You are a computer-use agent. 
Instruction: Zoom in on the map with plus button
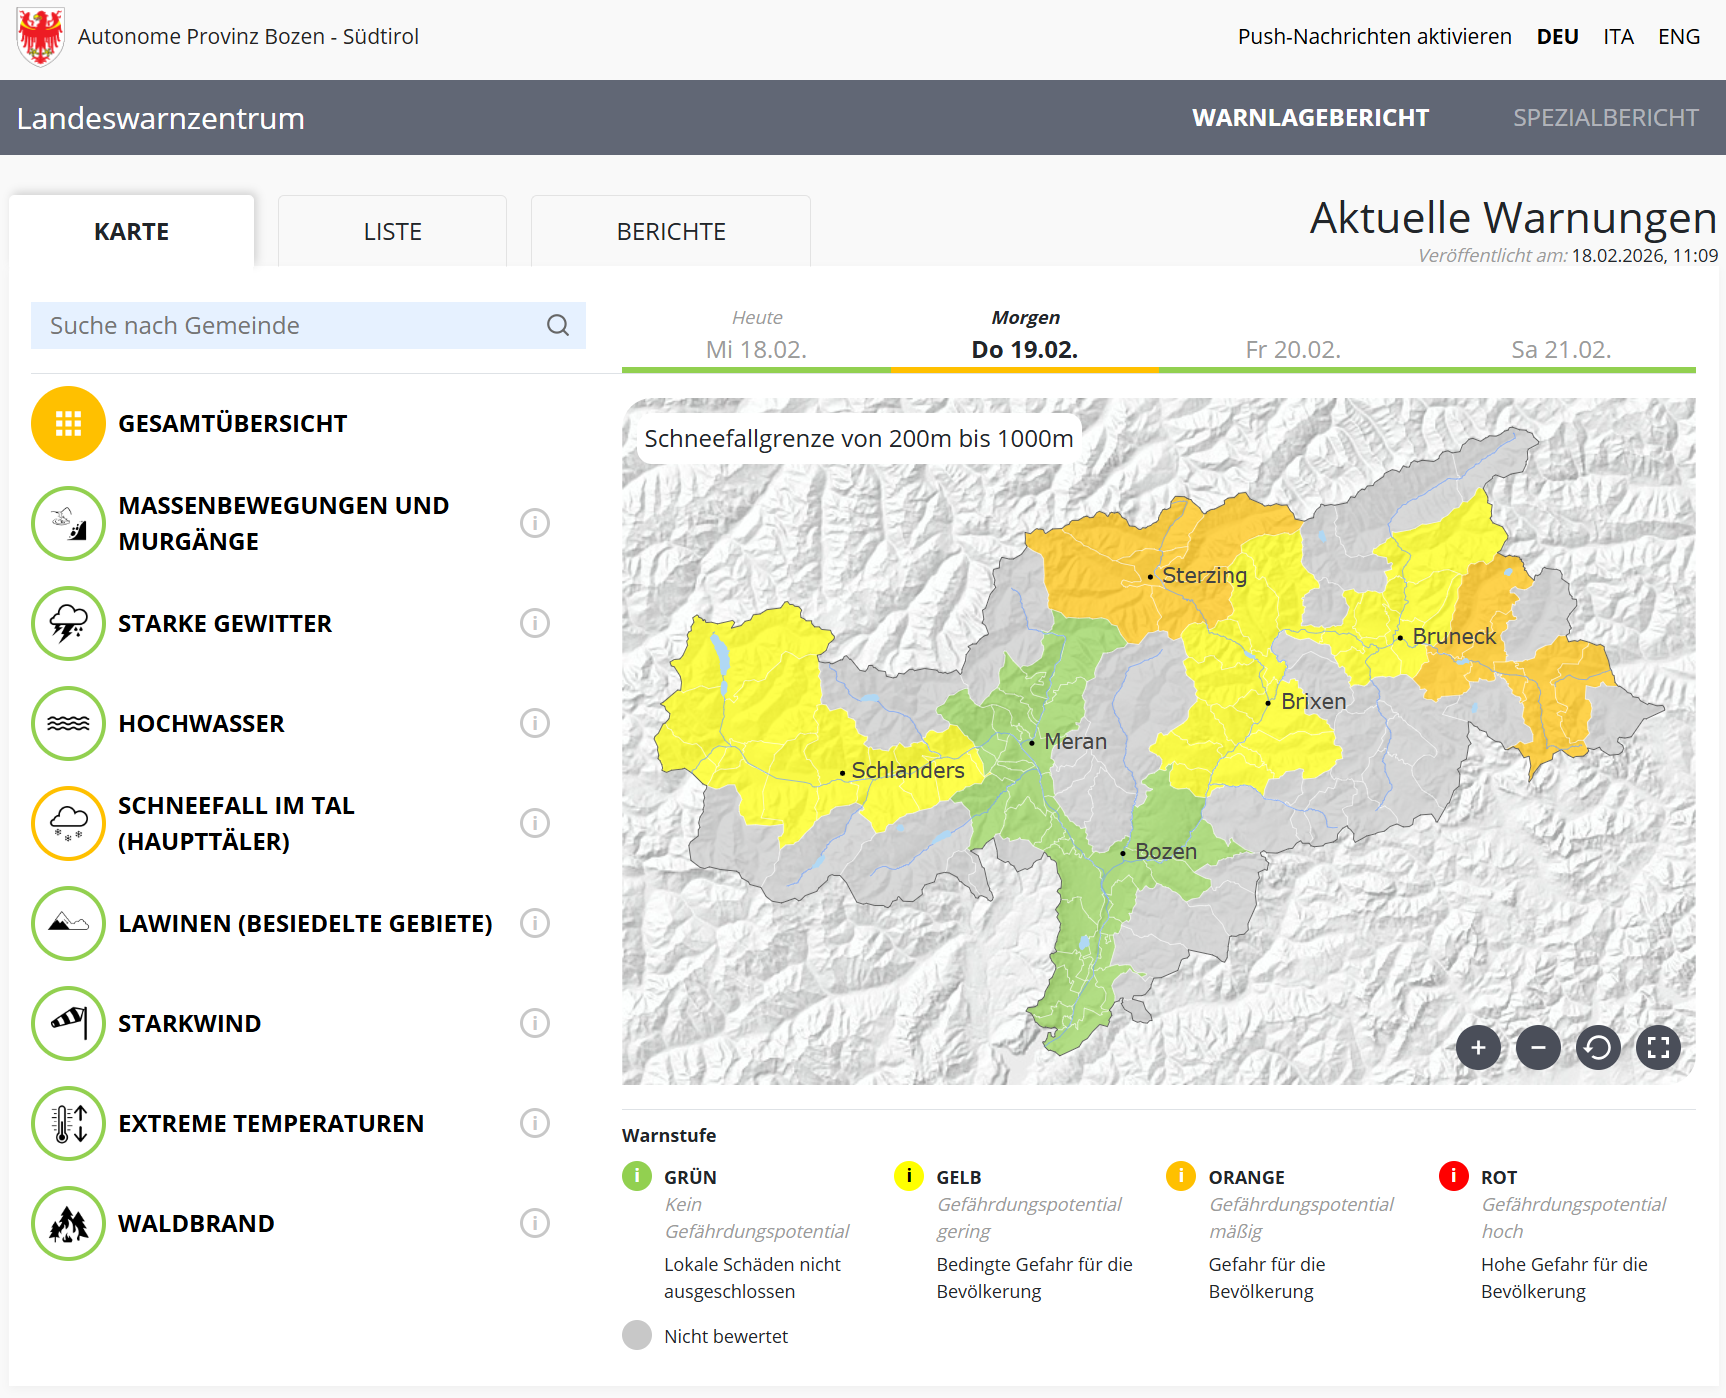coord(1478,1048)
